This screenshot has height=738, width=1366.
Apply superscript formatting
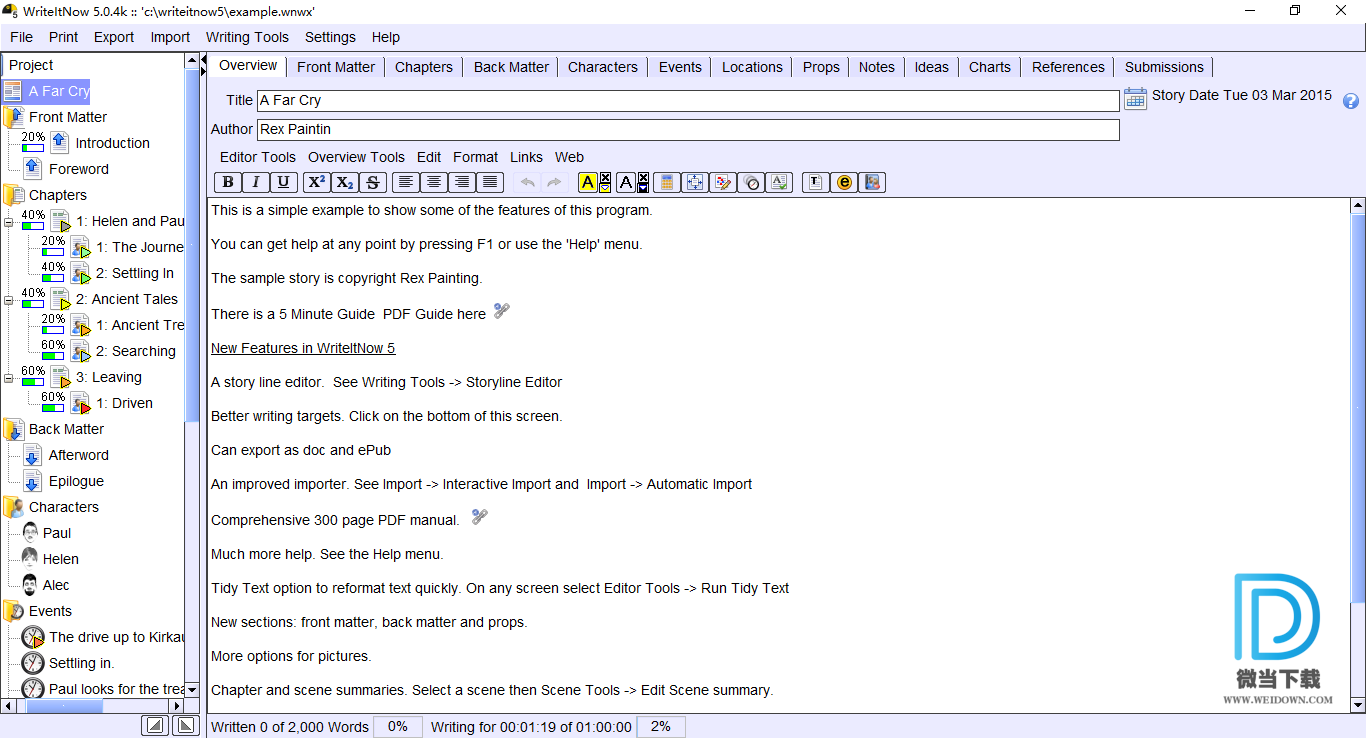pyautogui.click(x=317, y=182)
